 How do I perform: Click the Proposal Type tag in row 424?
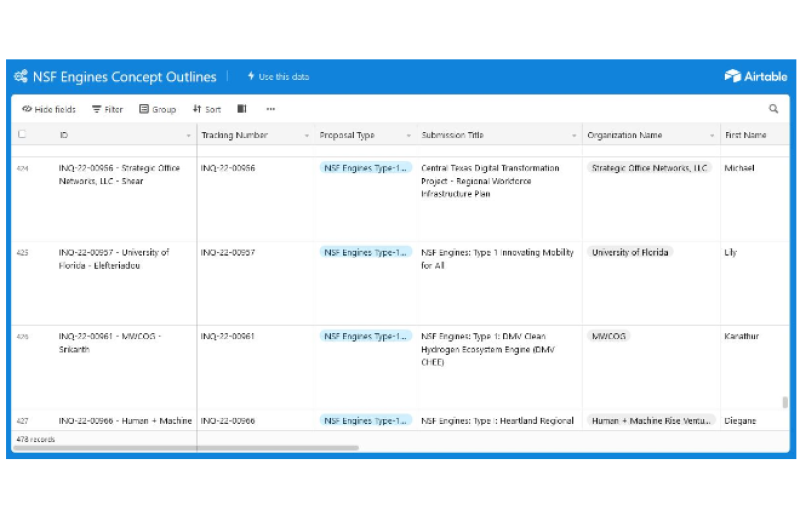click(x=365, y=168)
